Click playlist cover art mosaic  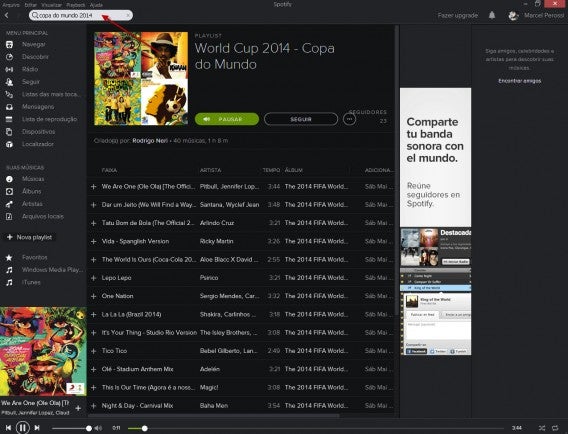[141, 79]
